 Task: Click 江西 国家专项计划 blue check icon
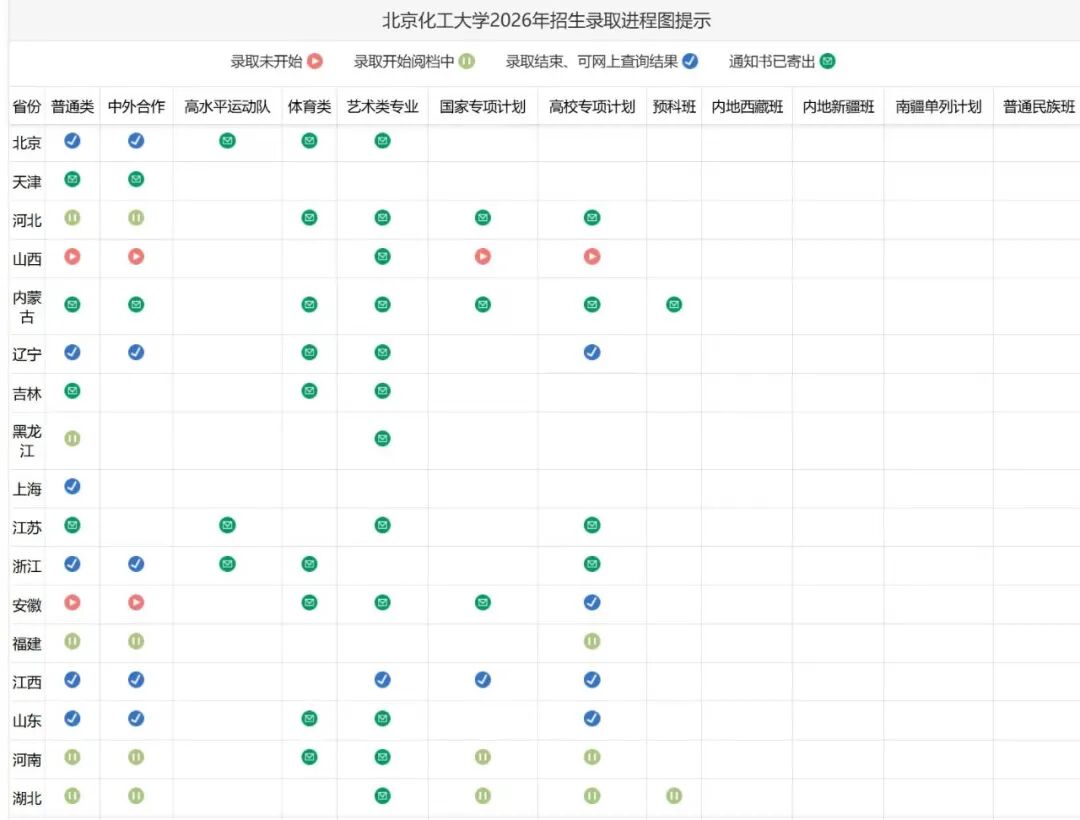(x=483, y=680)
